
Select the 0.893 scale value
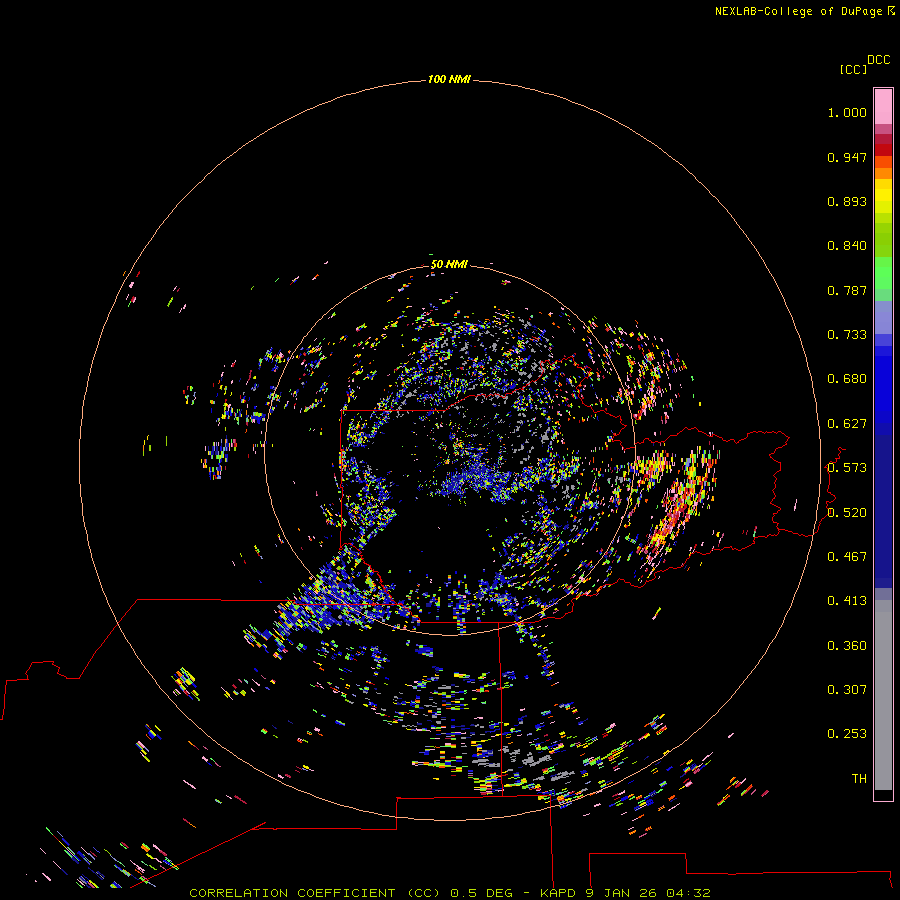pos(847,201)
